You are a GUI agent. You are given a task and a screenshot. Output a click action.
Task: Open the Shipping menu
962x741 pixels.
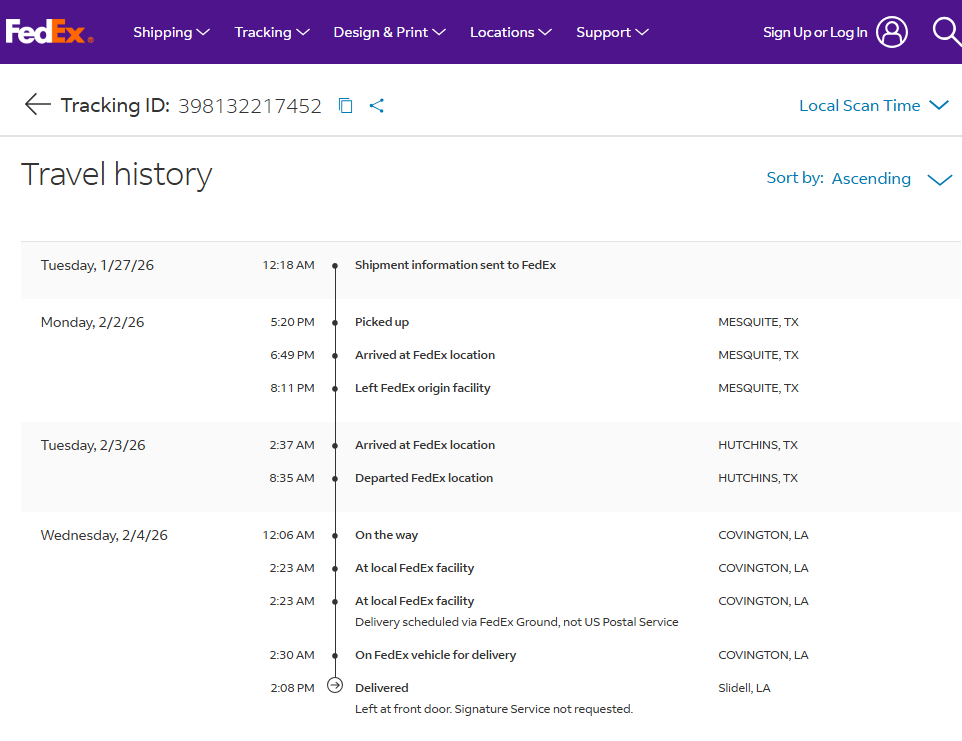pyautogui.click(x=171, y=32)
